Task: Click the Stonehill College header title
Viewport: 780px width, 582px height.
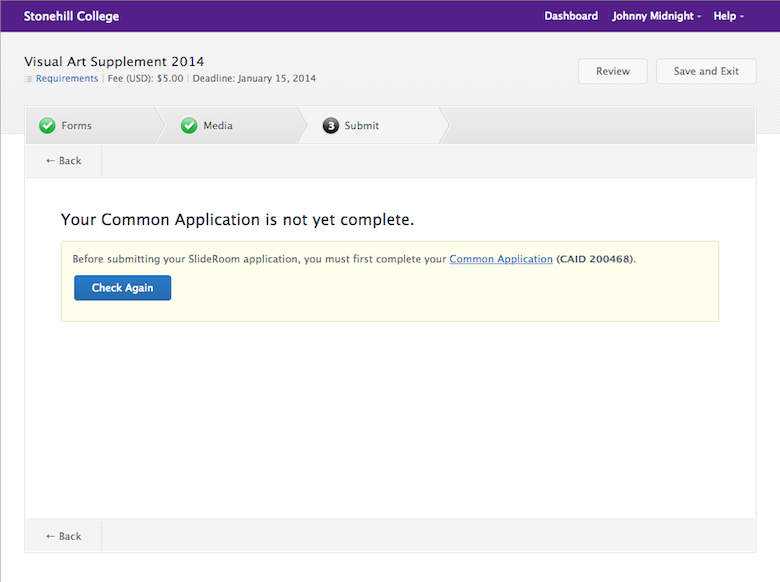Action: point(72,16)
